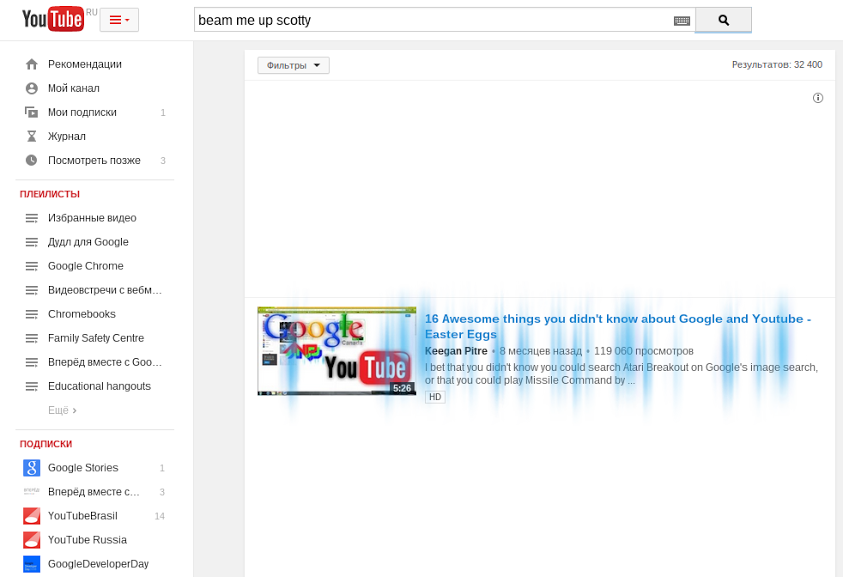Open Вперёд вместе с Goo… playlist
The image size is (843, 577).
[x=105, y=362]
